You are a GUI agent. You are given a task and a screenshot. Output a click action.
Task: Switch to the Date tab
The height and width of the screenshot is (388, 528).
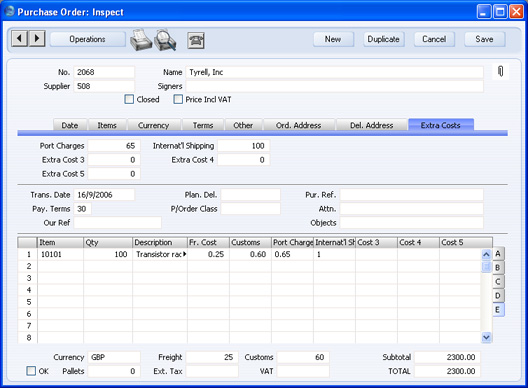(70, 125)
